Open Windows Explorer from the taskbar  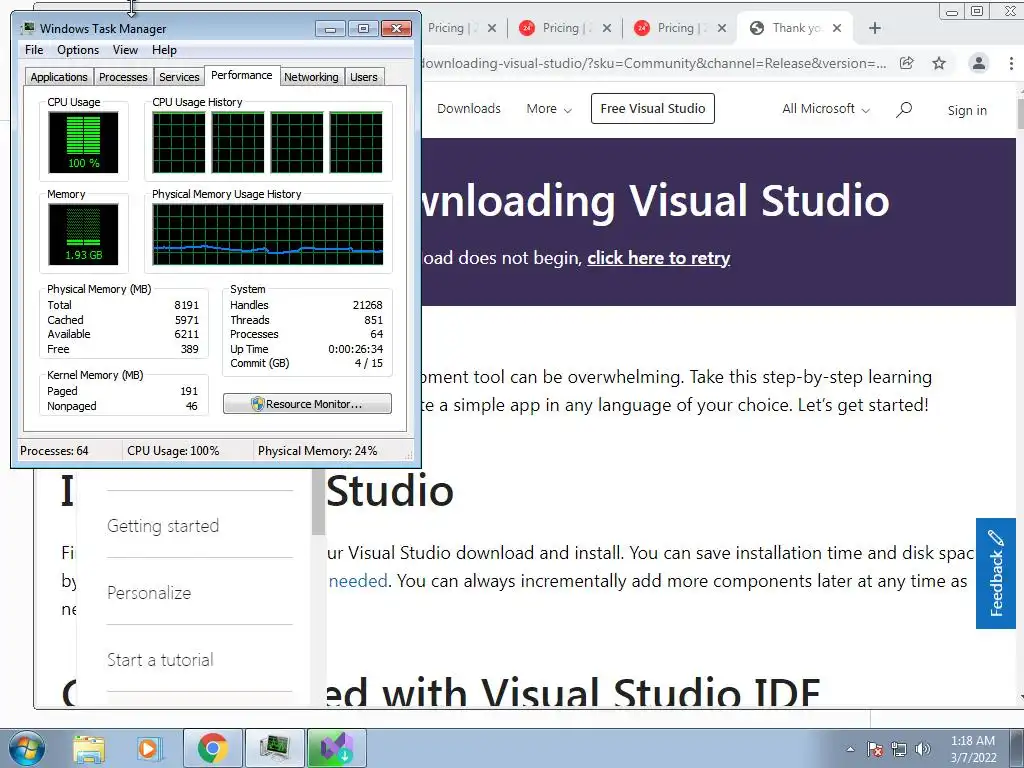click(89, 748)
